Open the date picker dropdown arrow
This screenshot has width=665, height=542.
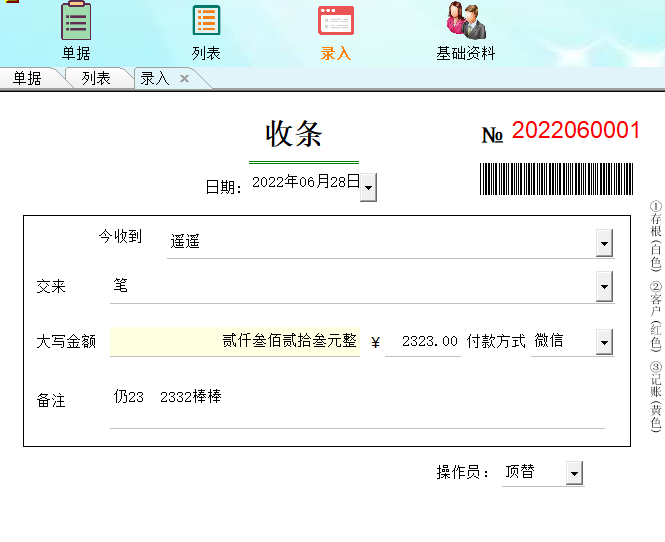(368, 187)
